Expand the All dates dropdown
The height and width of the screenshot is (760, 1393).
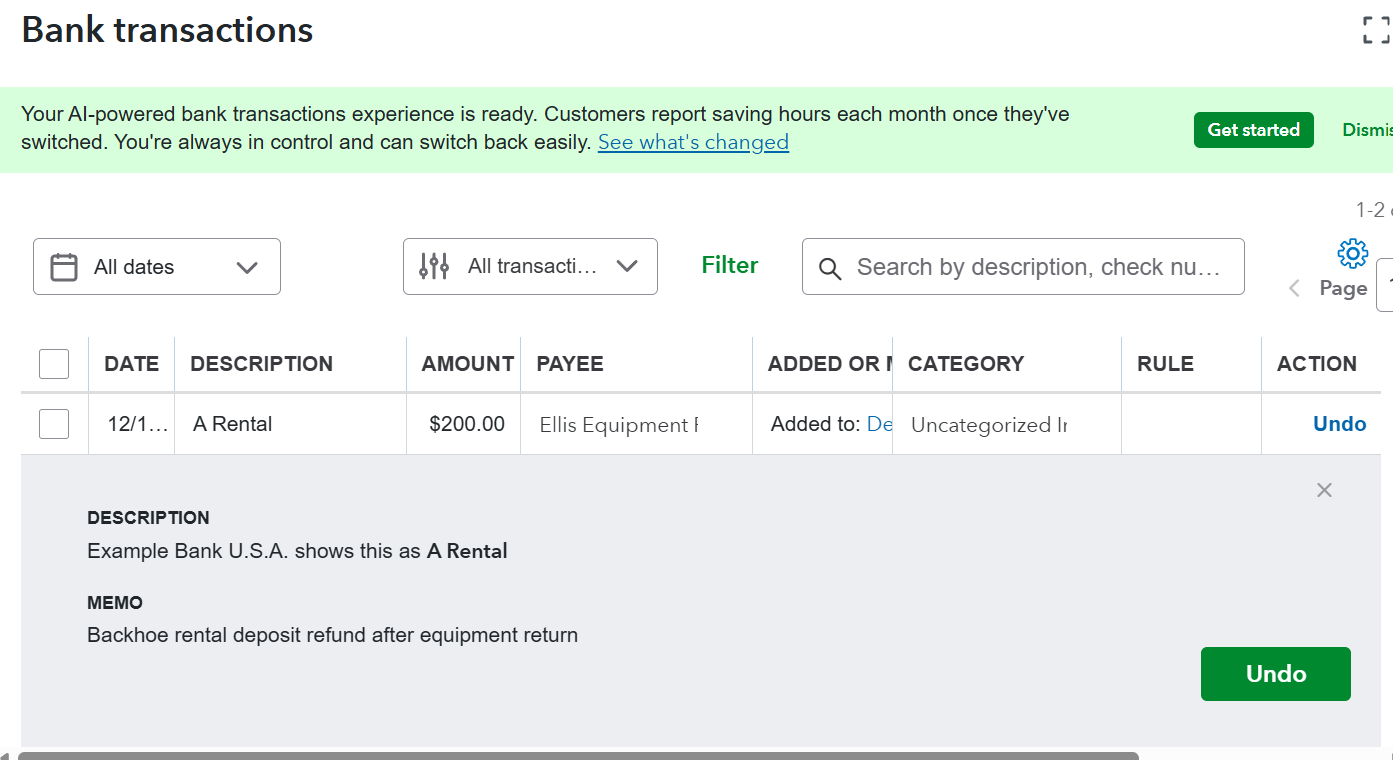(x=246, y=267)
